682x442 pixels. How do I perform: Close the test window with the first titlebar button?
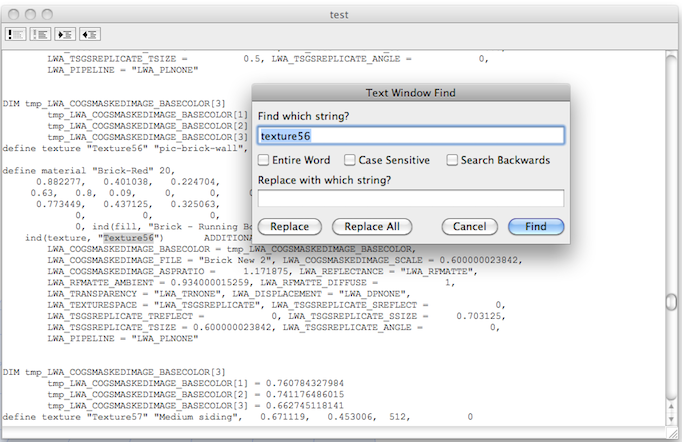pyautogui.click(x=13, y=15)
